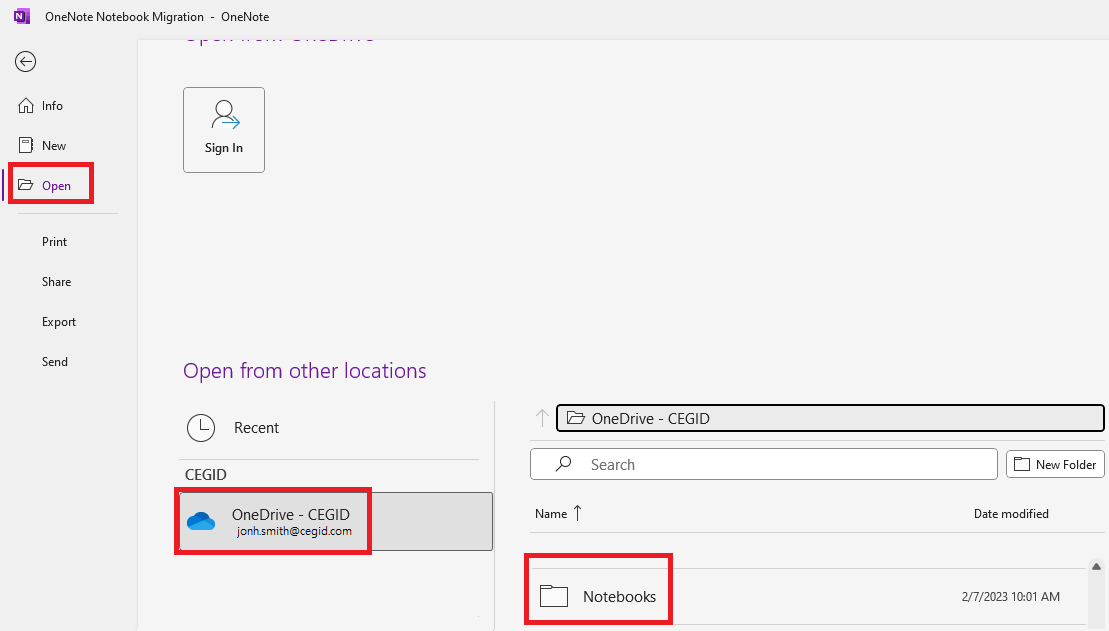Open the Notebooks folder
The width and height of the screenshot is (1109, 631).
pos(806,596)
